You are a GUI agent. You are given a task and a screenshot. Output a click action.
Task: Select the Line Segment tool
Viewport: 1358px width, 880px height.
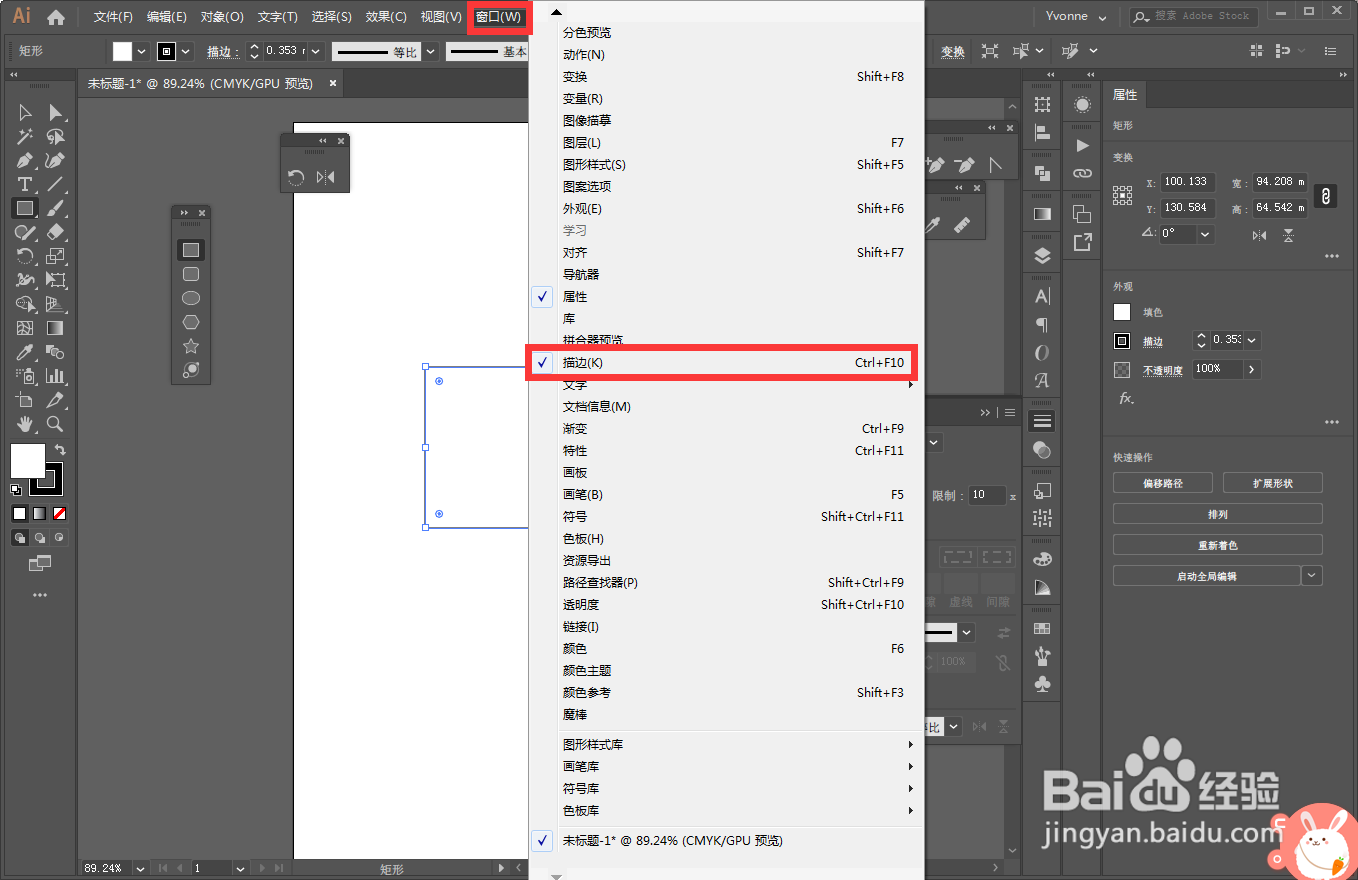pyautogui.click(x=56, y=184)
